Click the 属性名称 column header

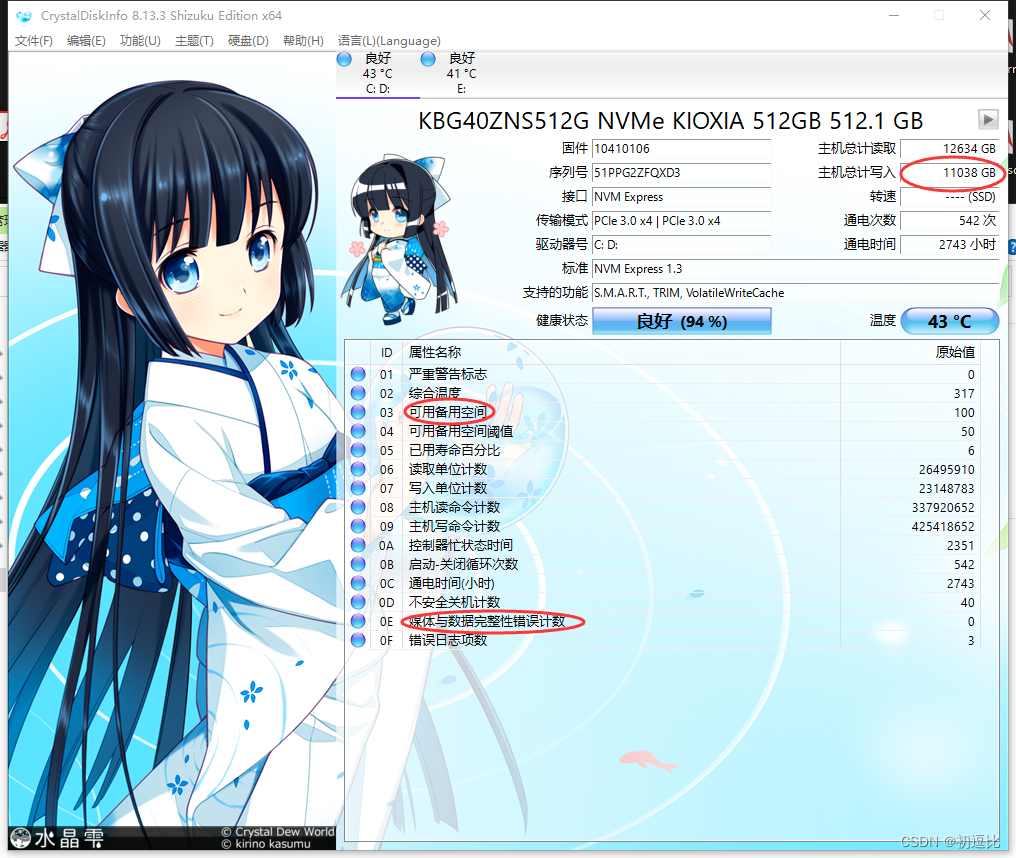point(621,353)
